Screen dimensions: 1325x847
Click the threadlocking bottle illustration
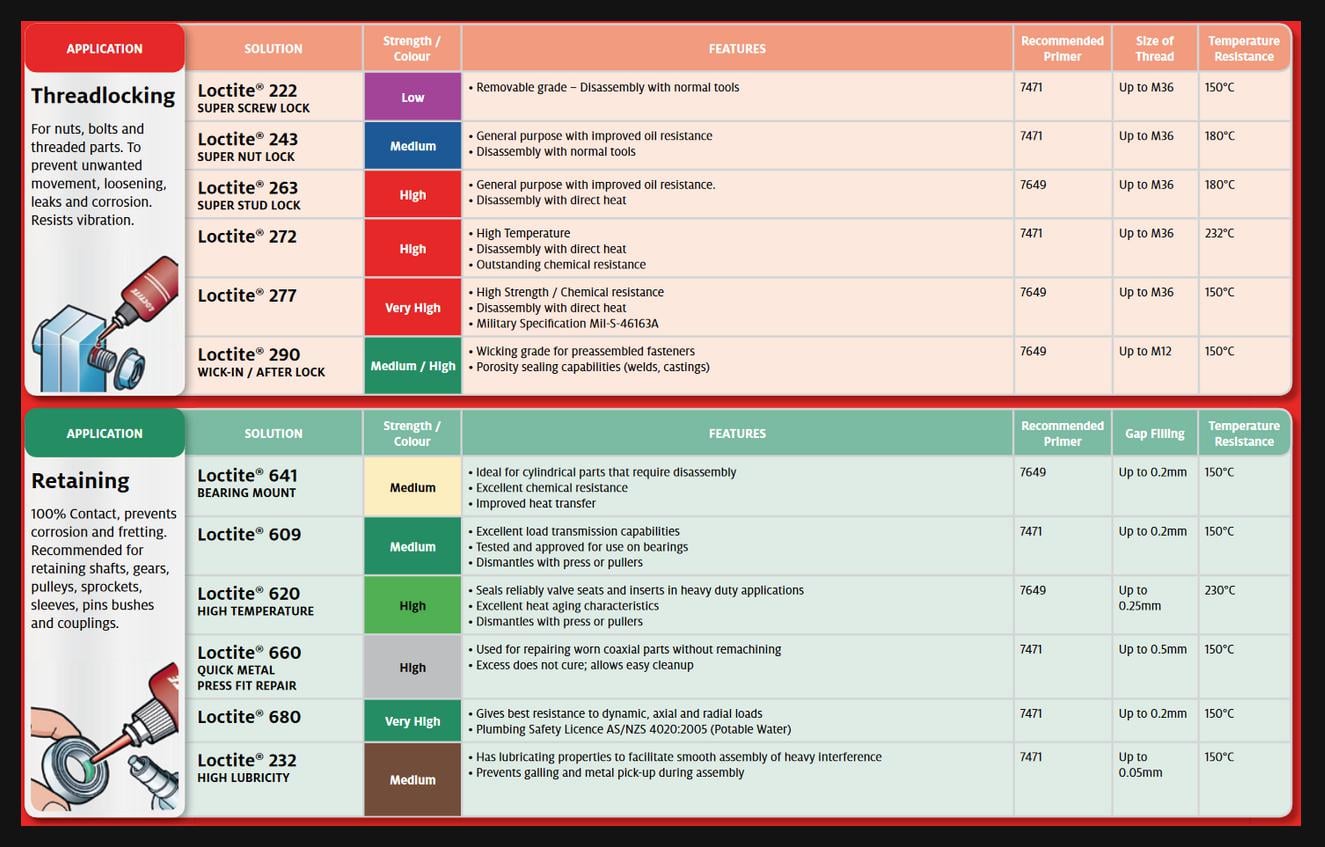point(104,325)
